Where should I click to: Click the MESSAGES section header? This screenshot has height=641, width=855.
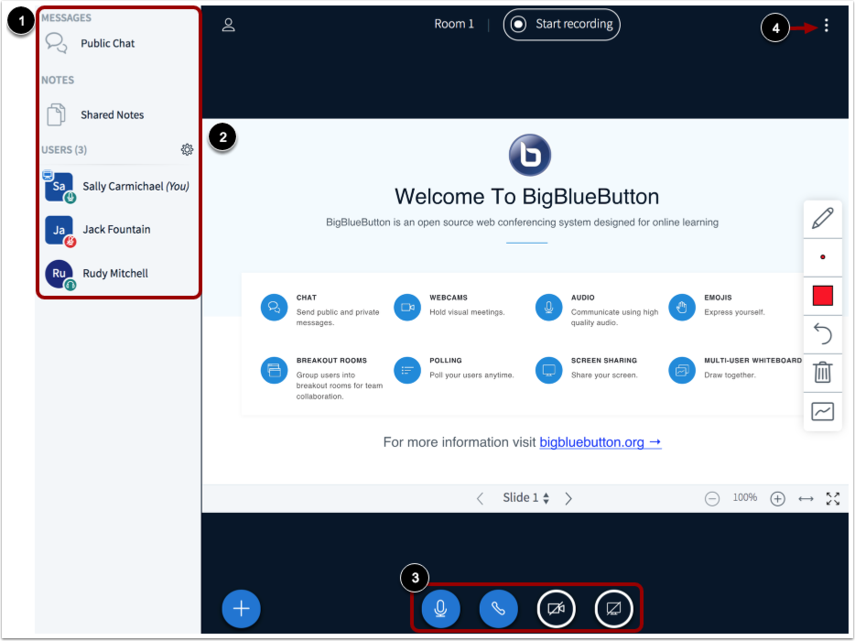pos(66,18)
